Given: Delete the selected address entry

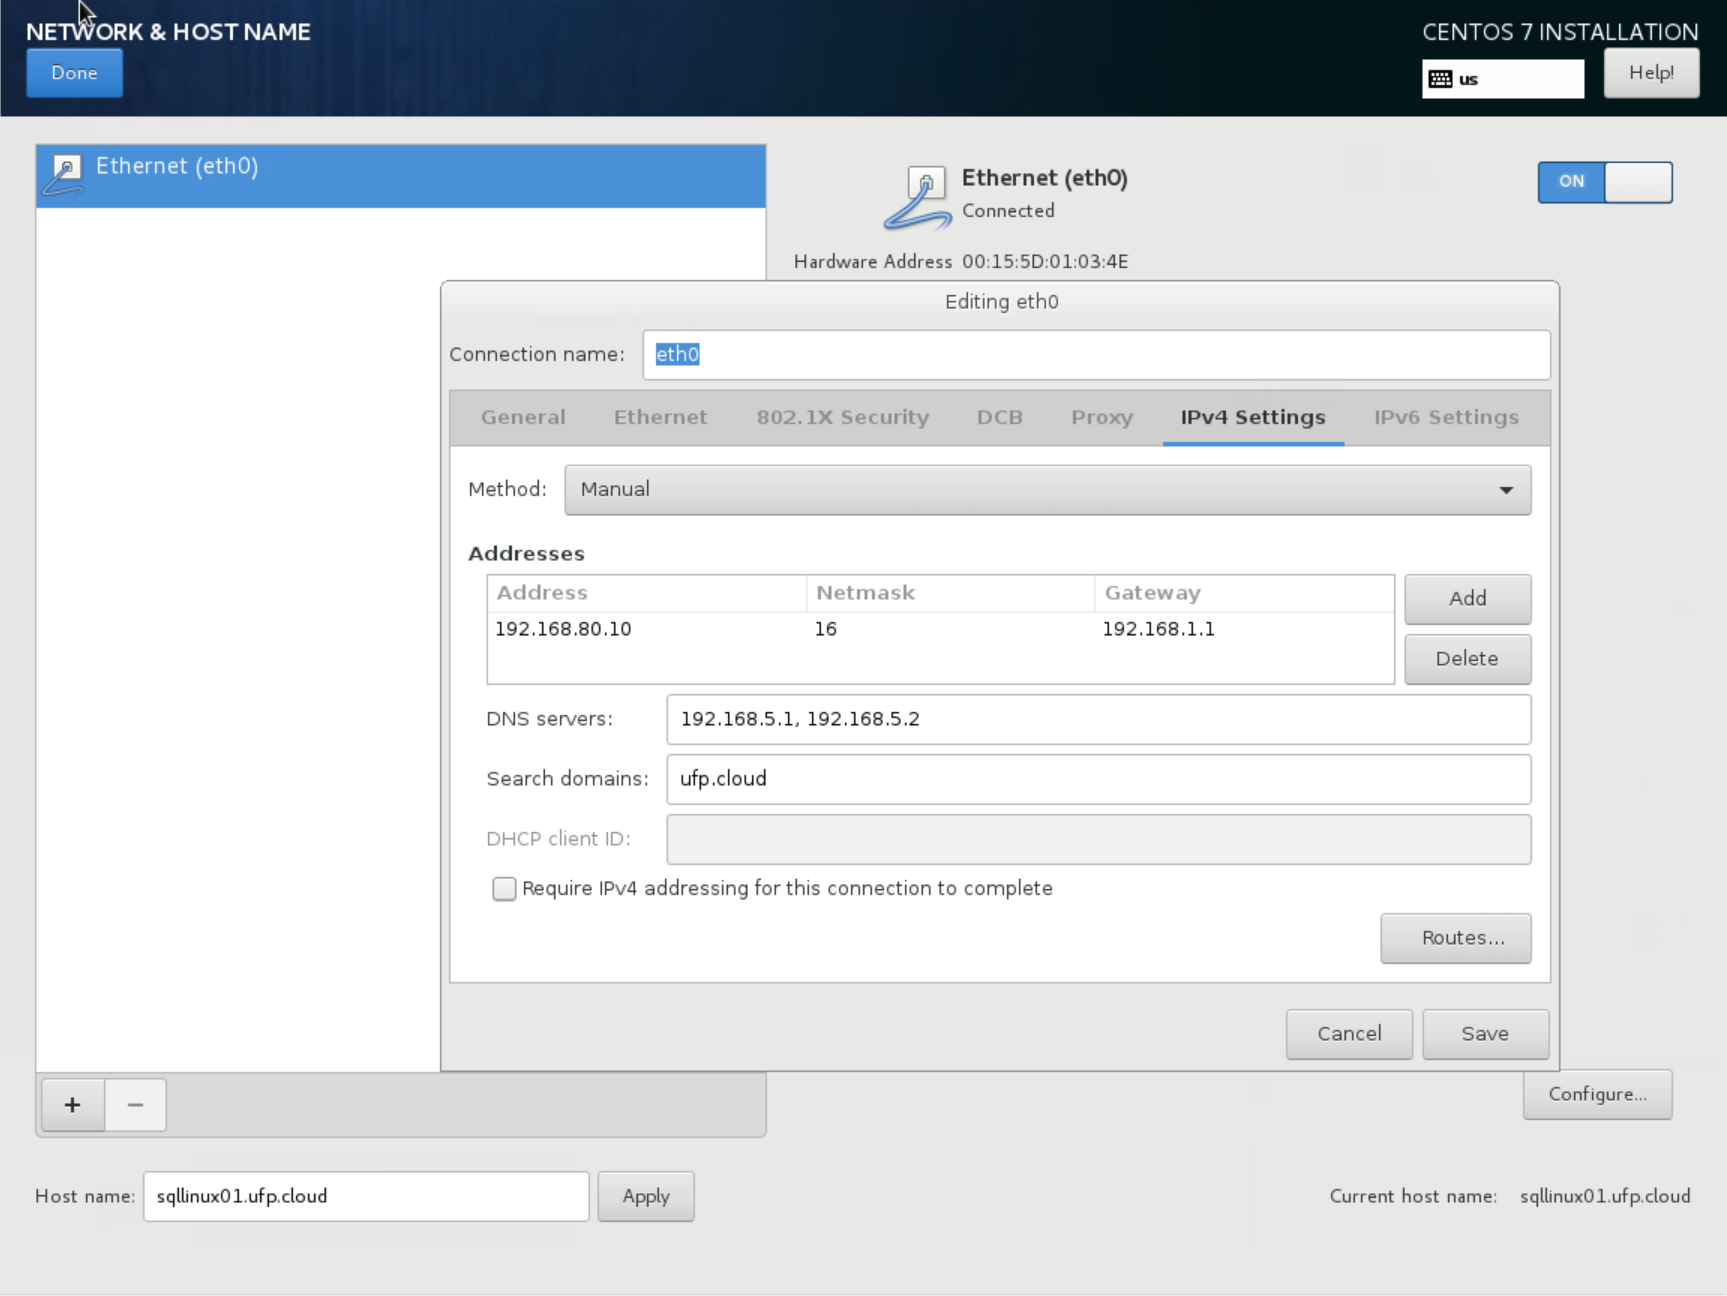Looking at the screenshot, I should tap(1467, 659).
